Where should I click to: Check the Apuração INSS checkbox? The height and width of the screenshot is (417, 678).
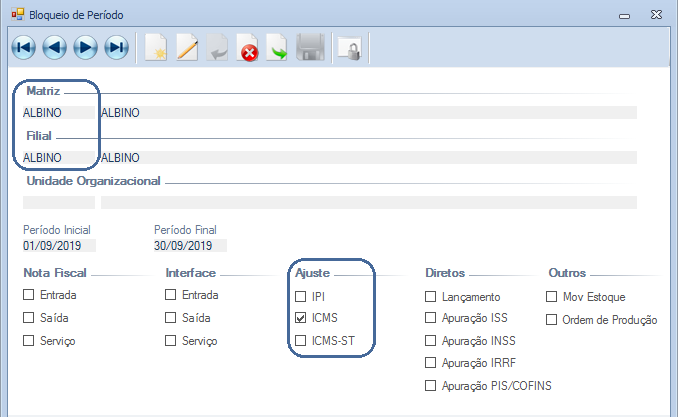click(x=430, y=340)
